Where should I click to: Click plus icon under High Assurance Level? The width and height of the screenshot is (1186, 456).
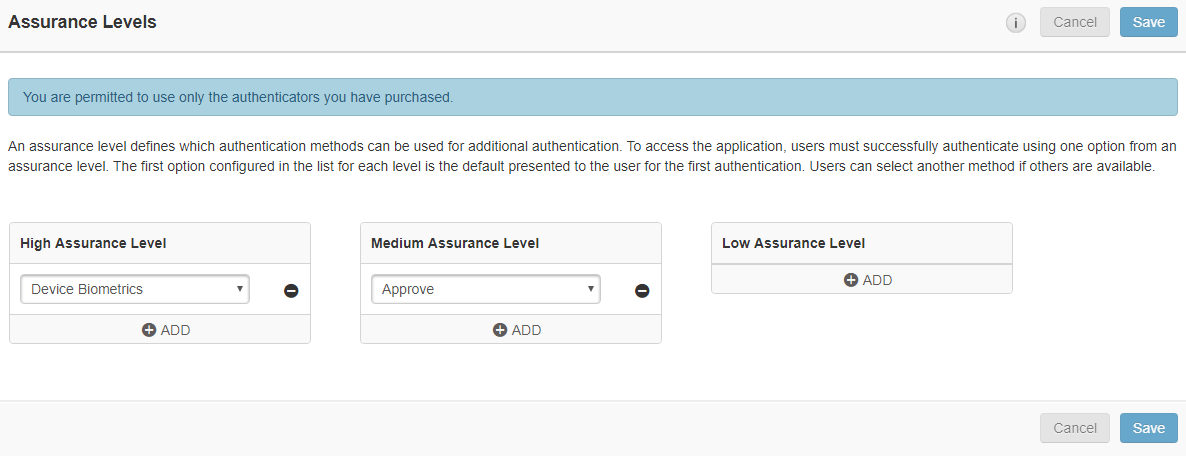pos(149,330)
